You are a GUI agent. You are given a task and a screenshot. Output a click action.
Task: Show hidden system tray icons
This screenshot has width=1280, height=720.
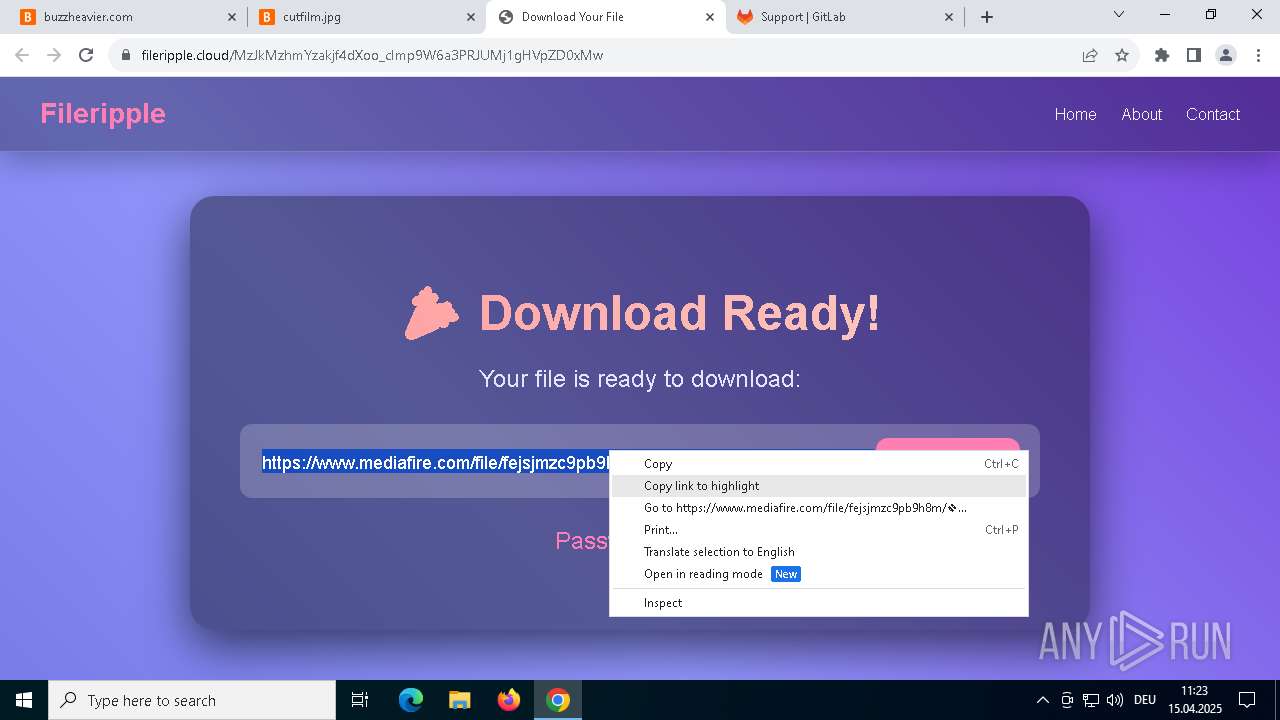click(1043, 700)
